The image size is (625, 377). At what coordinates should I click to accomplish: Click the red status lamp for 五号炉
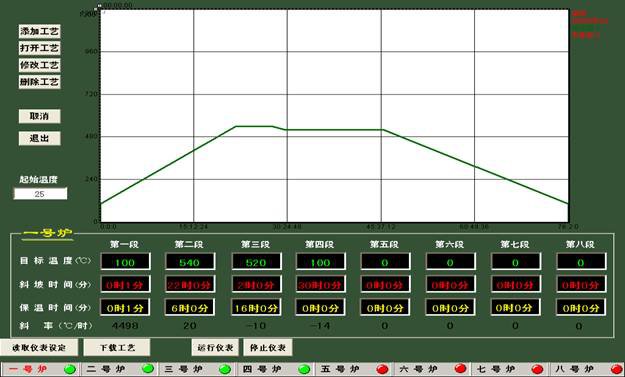[x=383, y=369]
